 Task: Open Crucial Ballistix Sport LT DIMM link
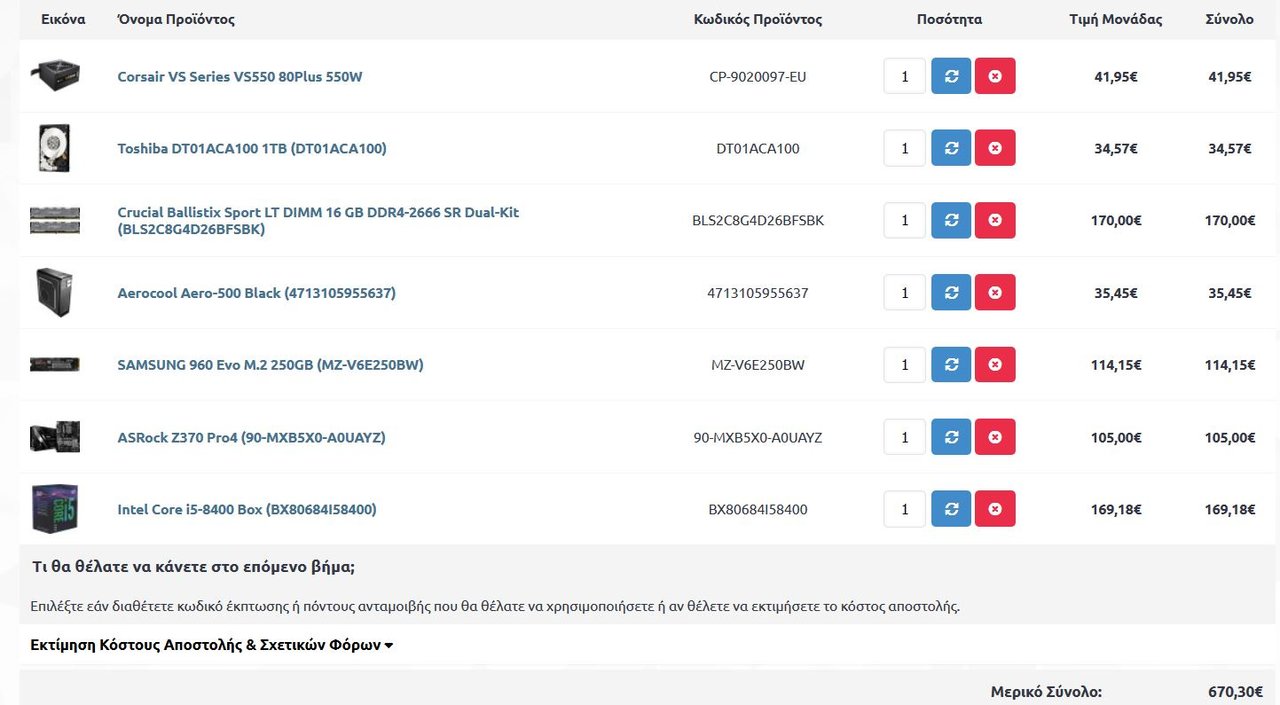tap(318, 220)
